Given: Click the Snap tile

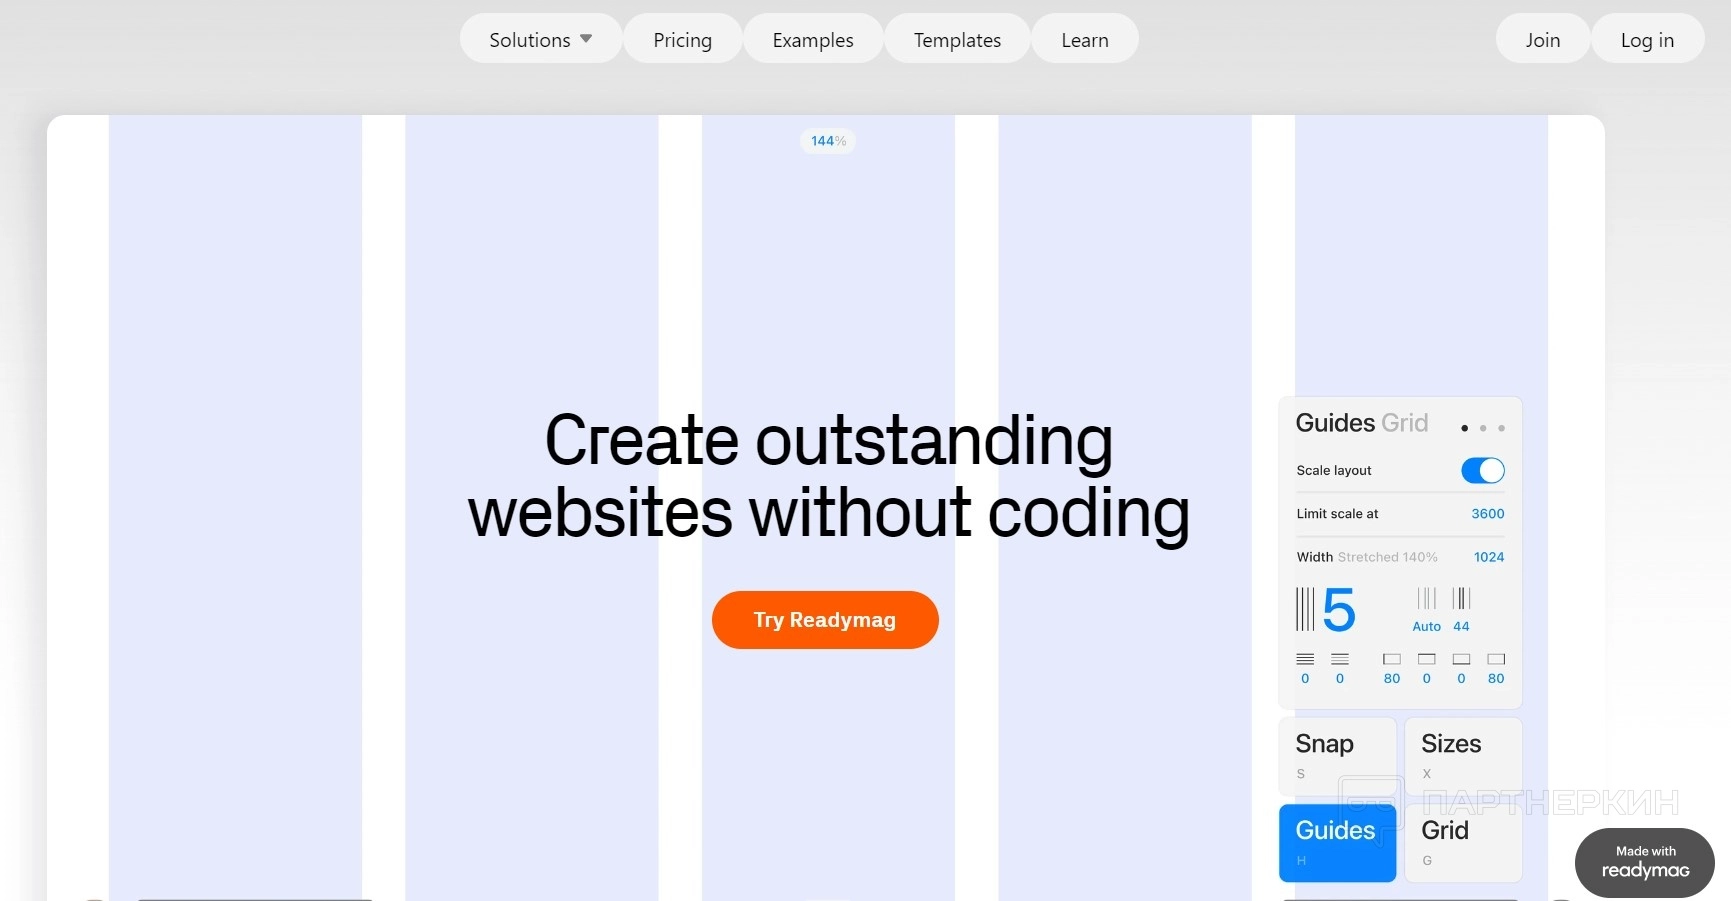Looking at the screenshot, I should pyautogui.click(x=1338, y=757).
